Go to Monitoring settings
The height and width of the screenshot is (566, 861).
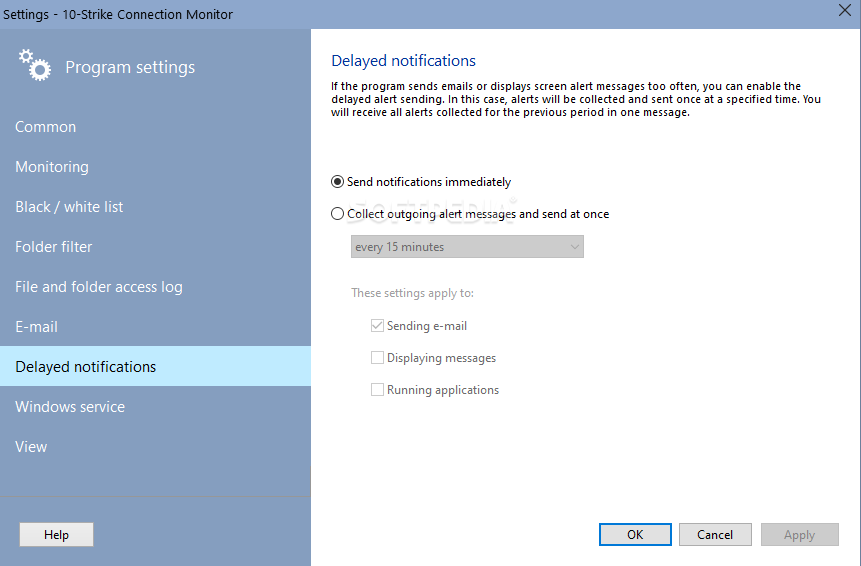point(155,167)
